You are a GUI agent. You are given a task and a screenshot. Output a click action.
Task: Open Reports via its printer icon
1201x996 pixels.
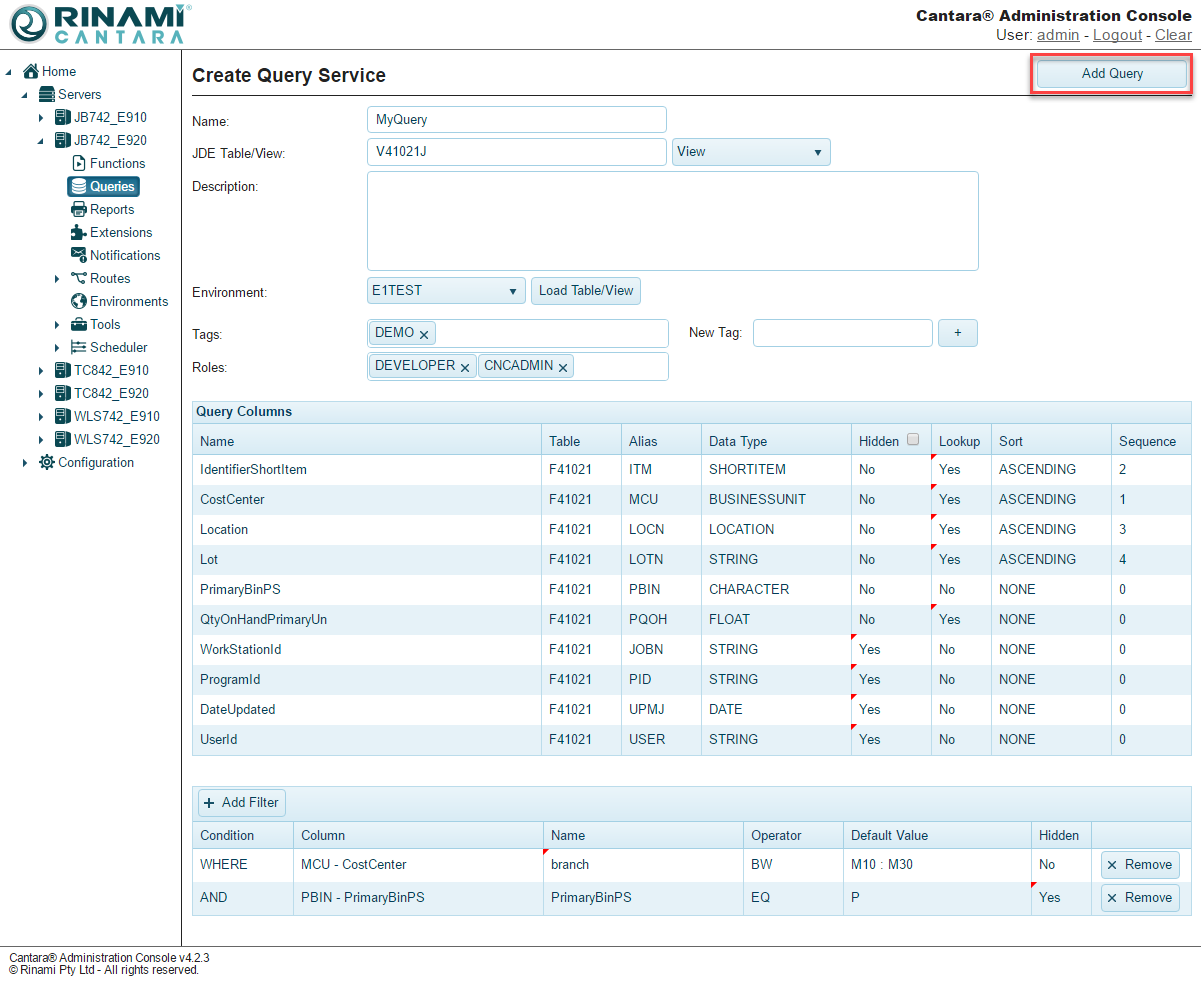(x=79, y=209)
